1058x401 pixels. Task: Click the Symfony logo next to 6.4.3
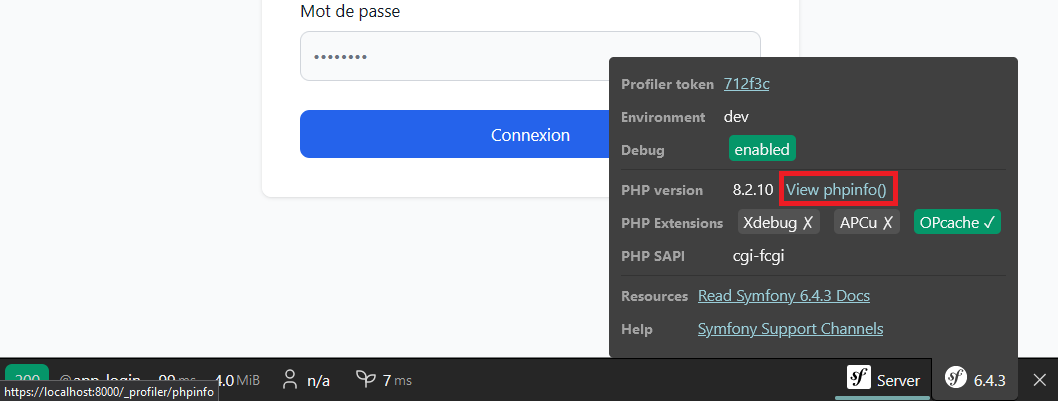point(957,379)
